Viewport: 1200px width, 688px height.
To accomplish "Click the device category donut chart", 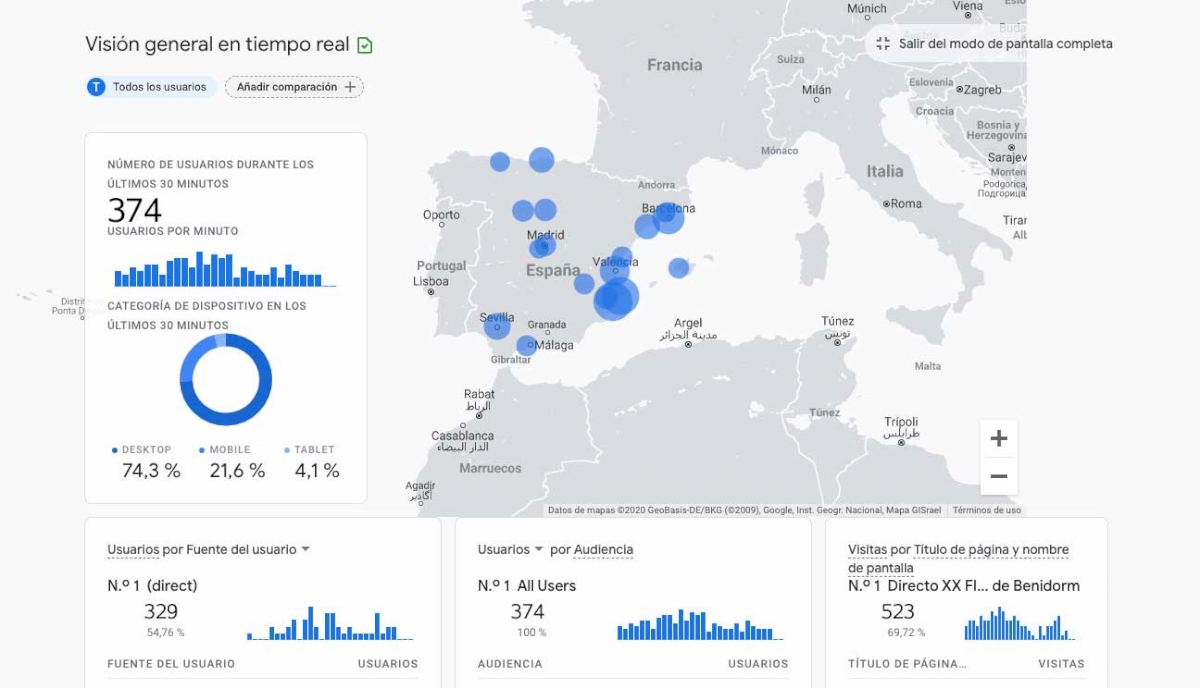I will click(226, 380).
